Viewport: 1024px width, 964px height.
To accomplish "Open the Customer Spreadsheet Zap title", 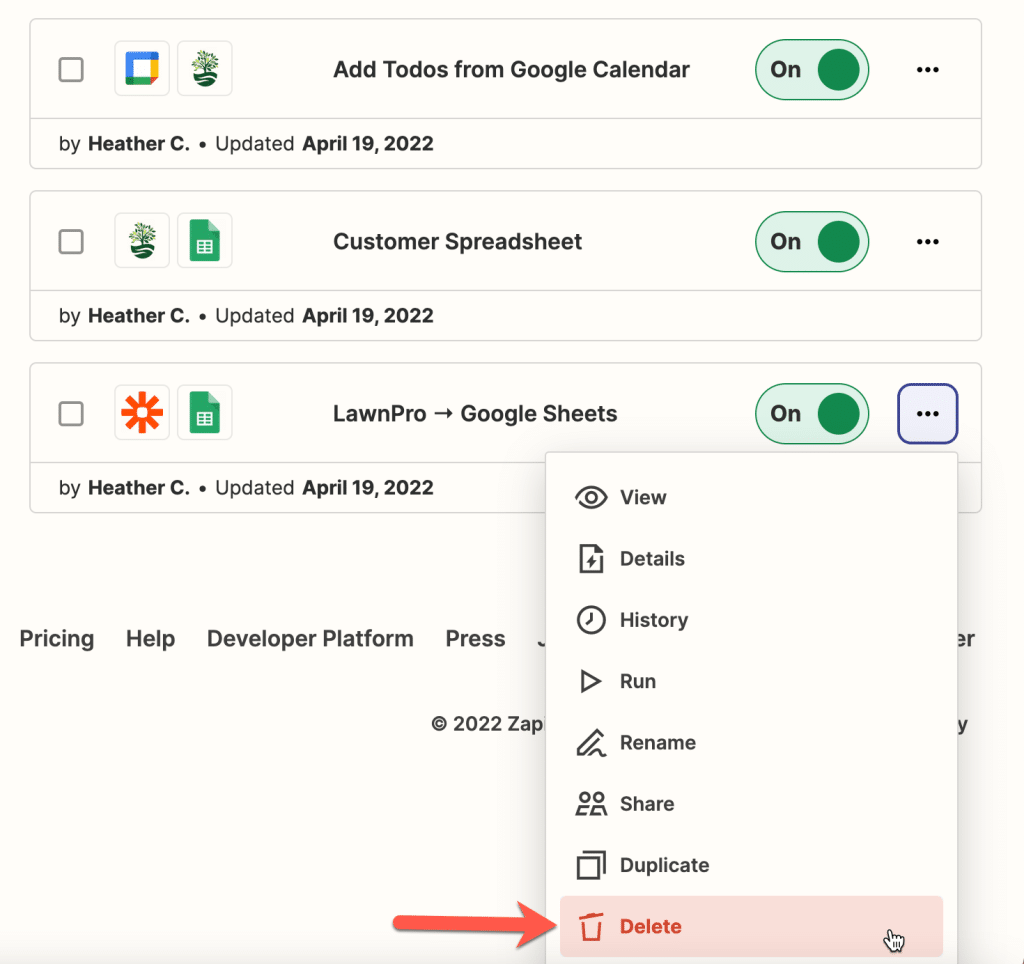I will coord(457,242).
